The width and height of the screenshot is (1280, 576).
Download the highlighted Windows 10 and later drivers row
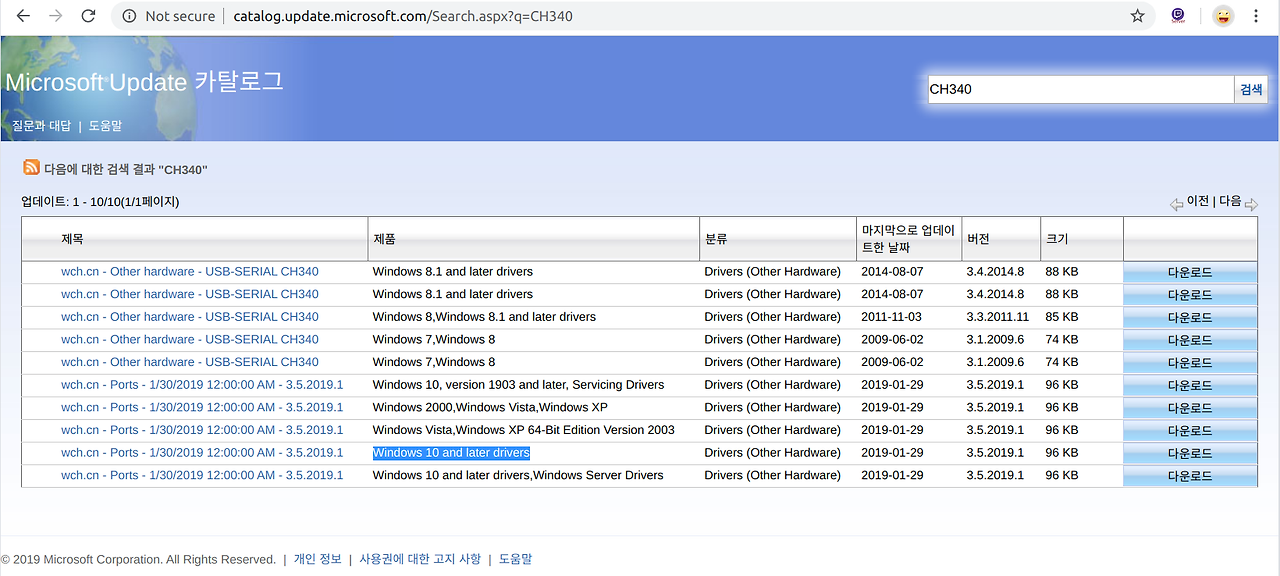point(1190,453)
